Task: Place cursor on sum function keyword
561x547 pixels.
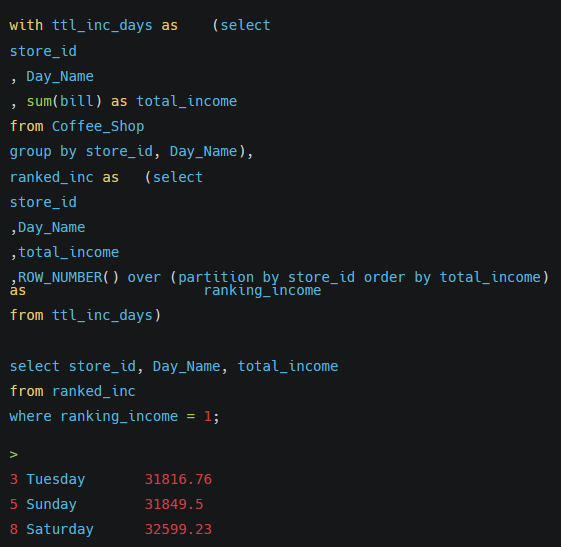Action: coord(39,101)
